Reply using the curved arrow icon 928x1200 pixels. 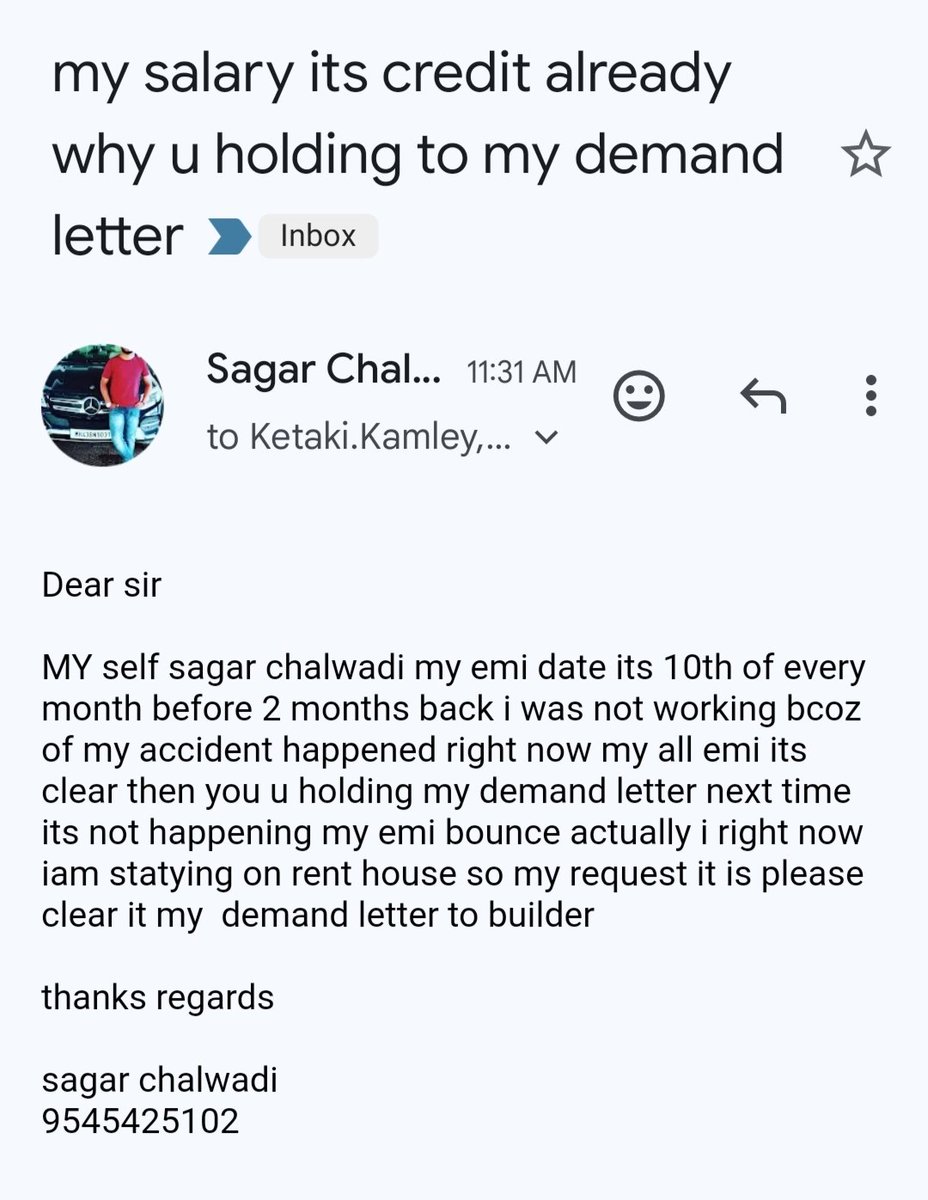click(763, 397)
